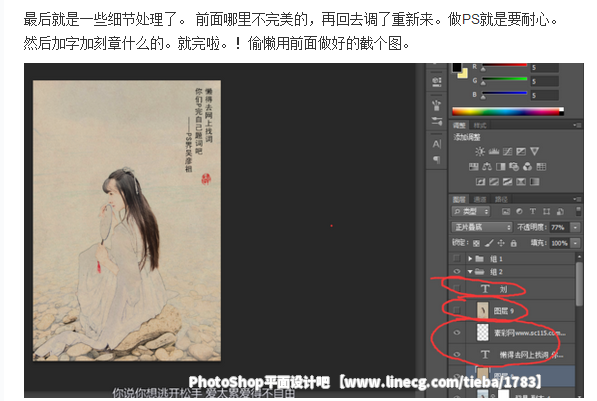597x401 pixels.
Task: Hide the 素彩网 www.sc115.com layer
Action: point(457,332)
